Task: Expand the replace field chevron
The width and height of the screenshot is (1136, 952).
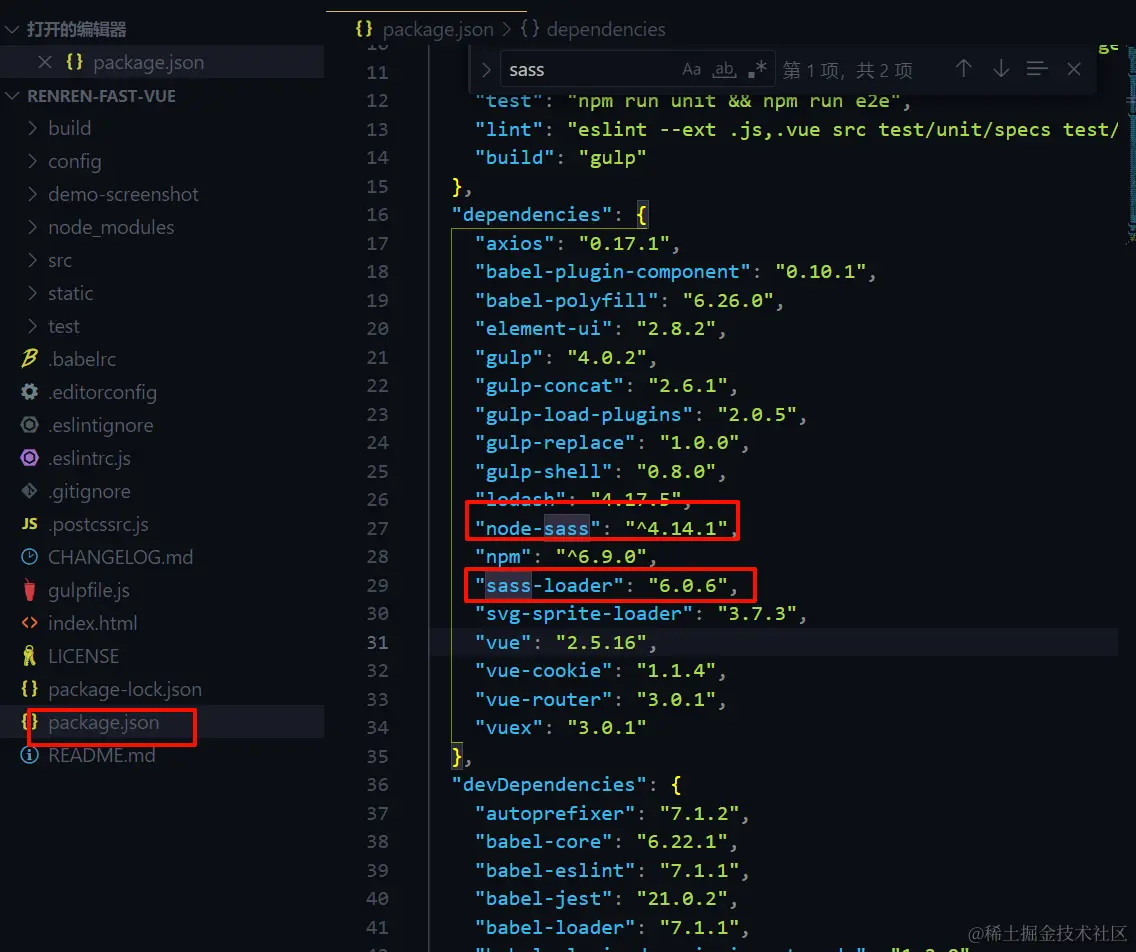Action: [486, 70]
